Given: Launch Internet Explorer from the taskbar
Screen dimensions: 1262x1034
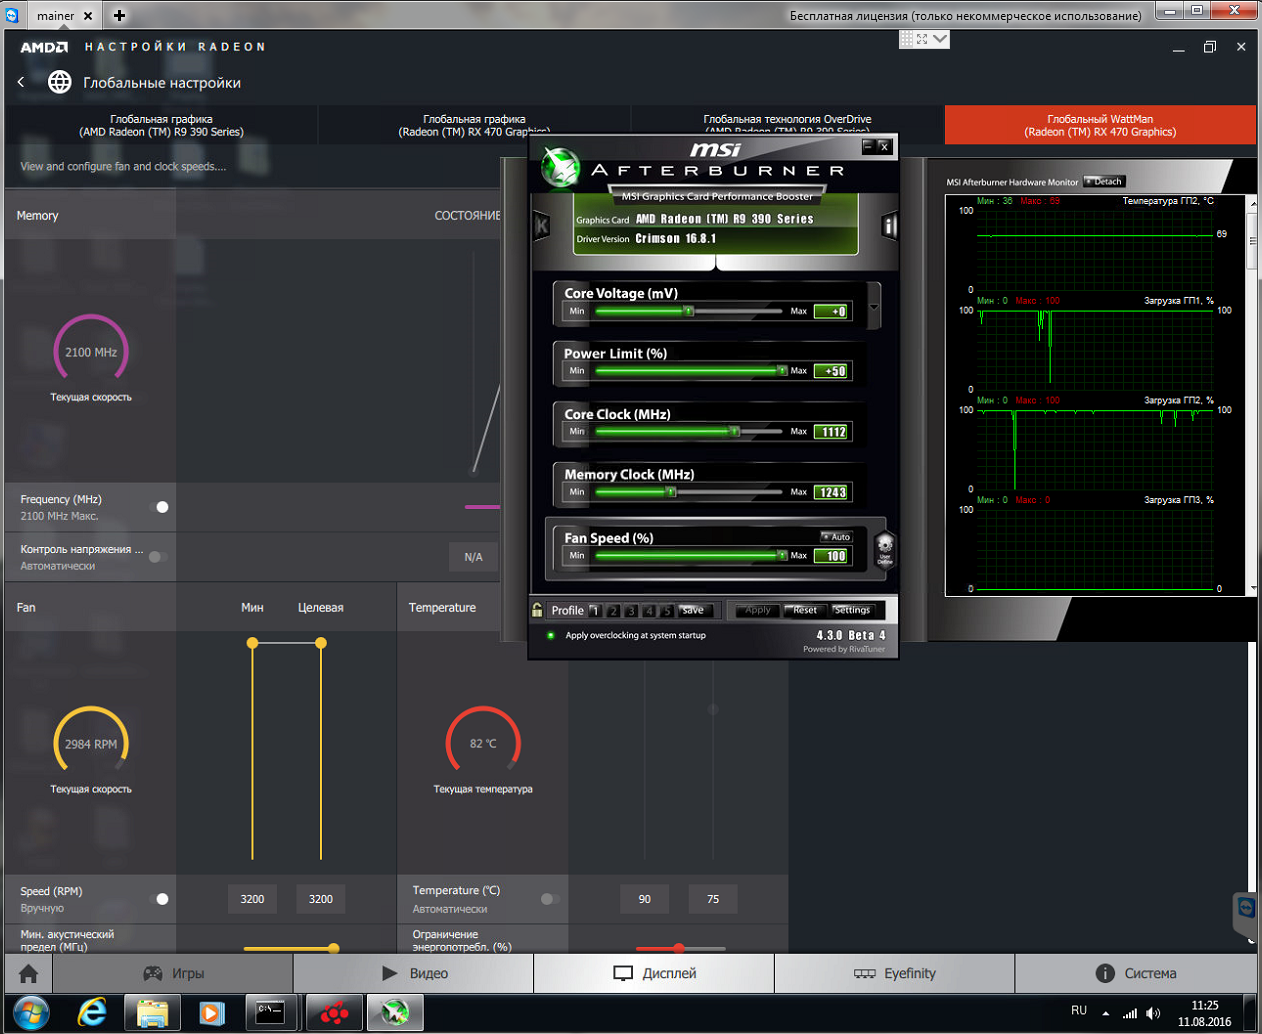Looking at the screenshot, I should pos(92,1013).
